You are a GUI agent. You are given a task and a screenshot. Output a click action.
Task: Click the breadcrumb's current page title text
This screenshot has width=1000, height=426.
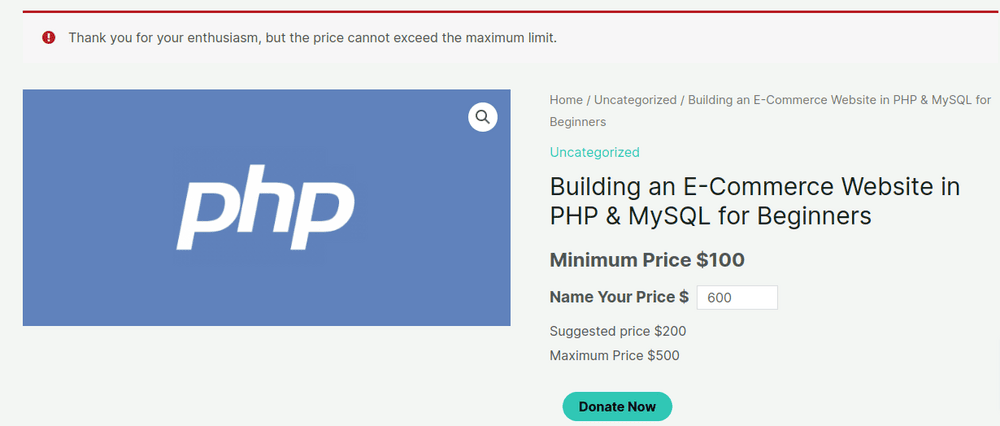tap(839, 100)
